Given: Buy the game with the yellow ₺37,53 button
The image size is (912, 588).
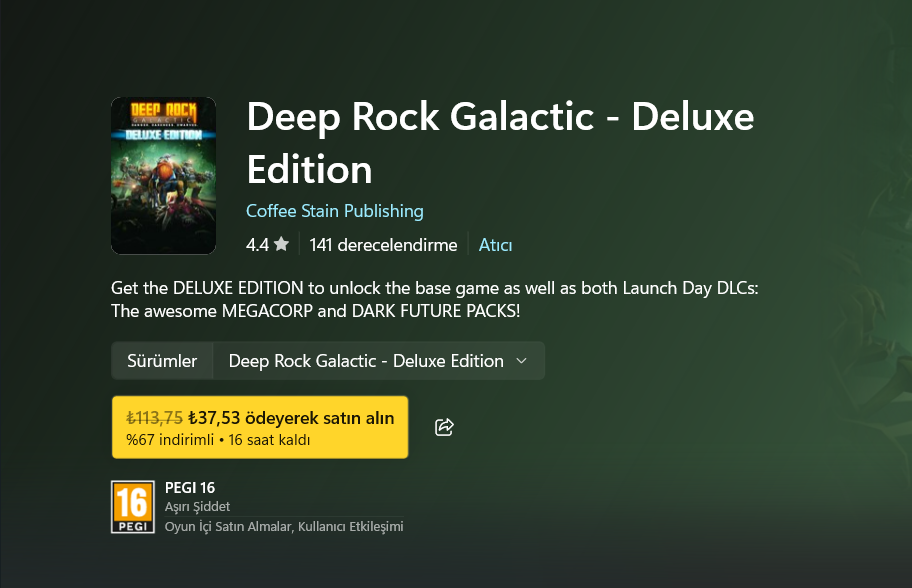Looking at the screenshot, I should coord(260,427).
